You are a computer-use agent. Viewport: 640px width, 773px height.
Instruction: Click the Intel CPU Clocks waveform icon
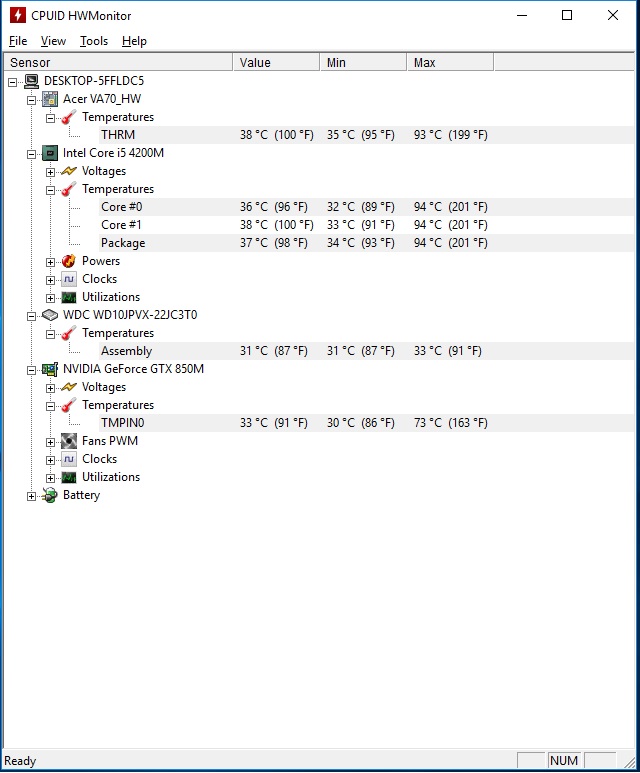tap(69, 280)
